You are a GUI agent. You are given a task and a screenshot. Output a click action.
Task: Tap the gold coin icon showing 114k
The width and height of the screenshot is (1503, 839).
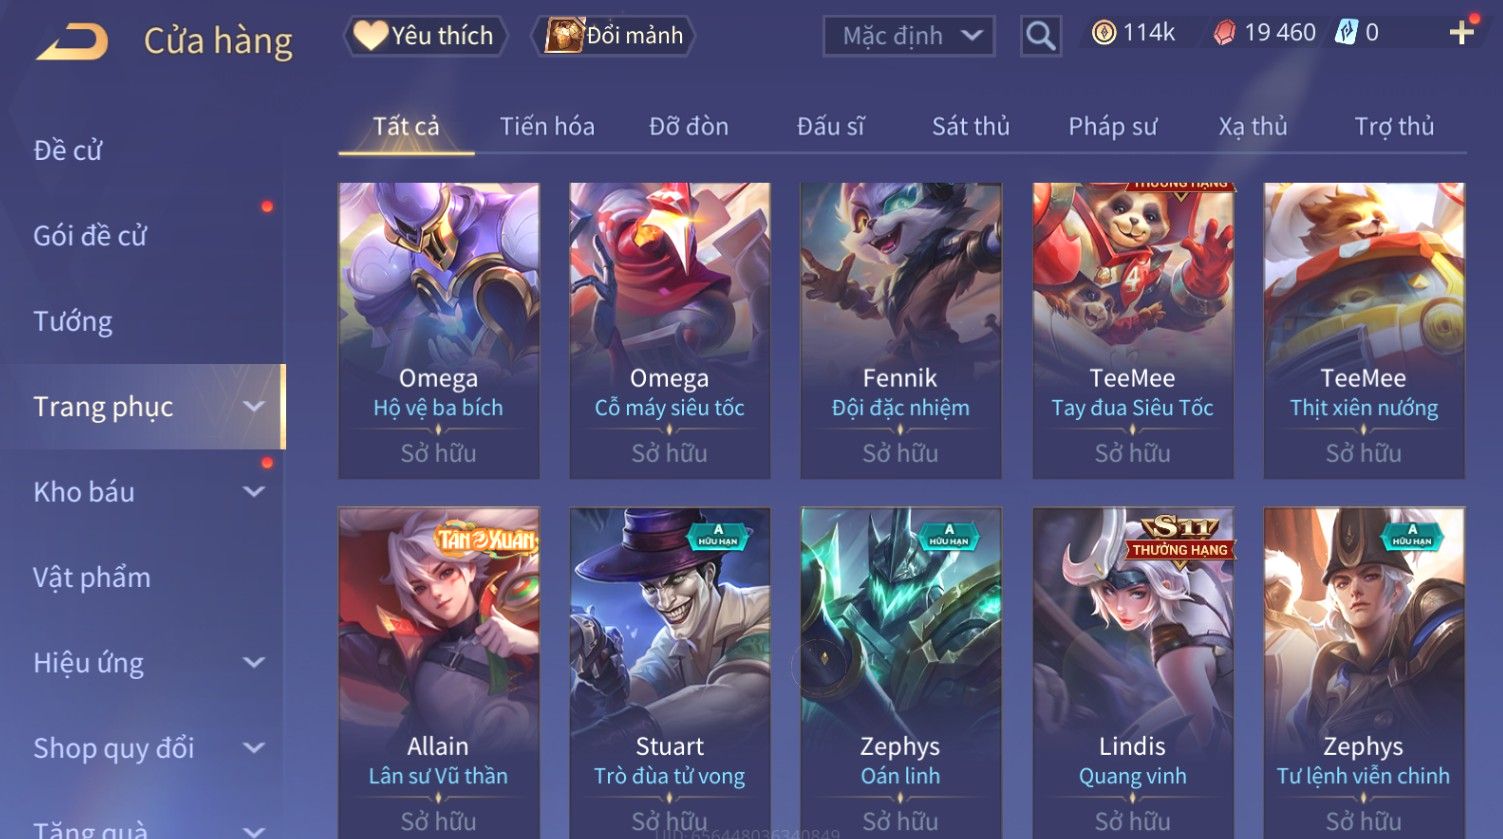[1103, 33]
